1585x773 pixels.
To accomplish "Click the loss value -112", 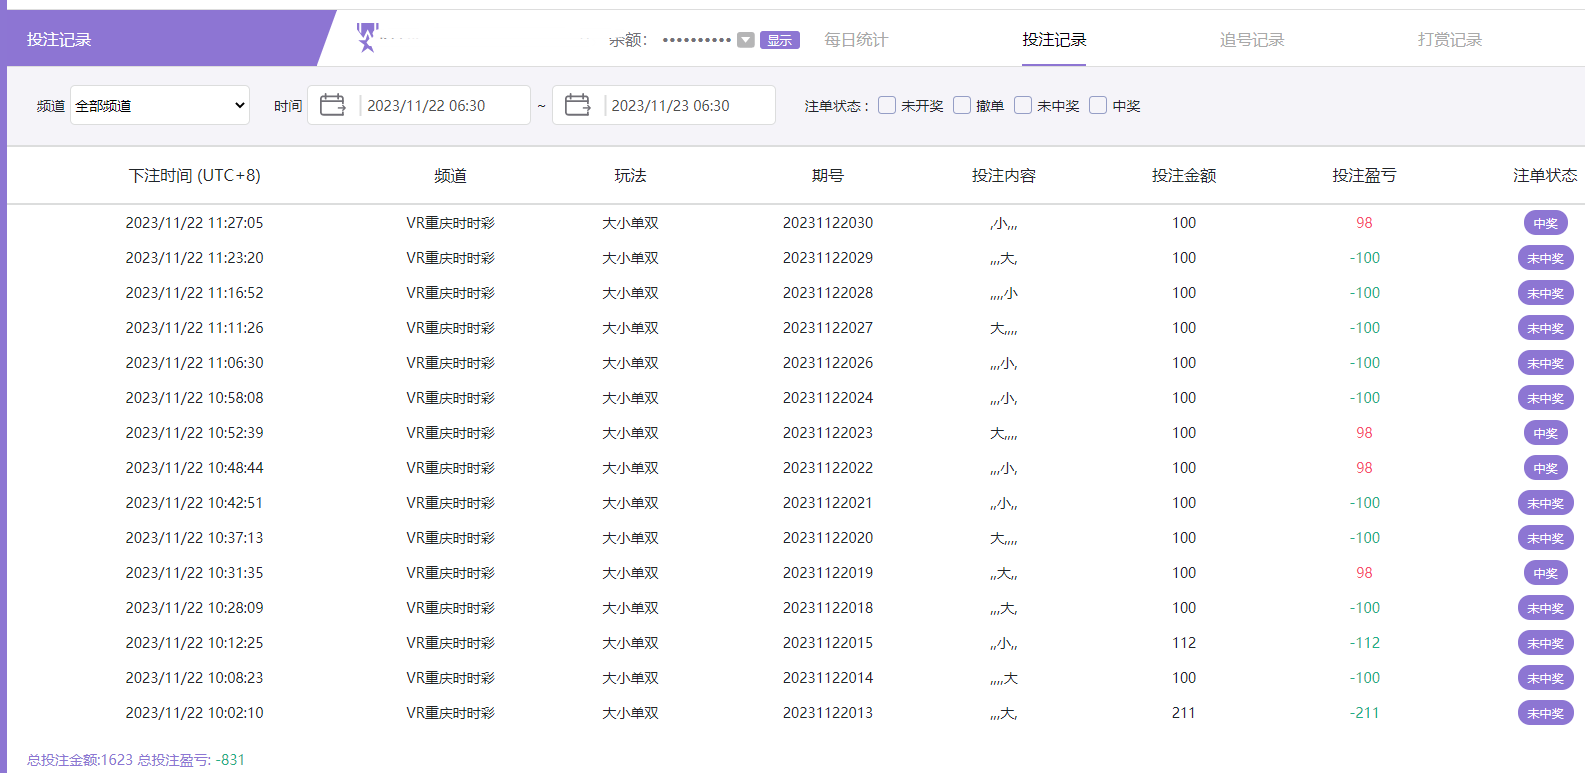I will (1364, 643).
